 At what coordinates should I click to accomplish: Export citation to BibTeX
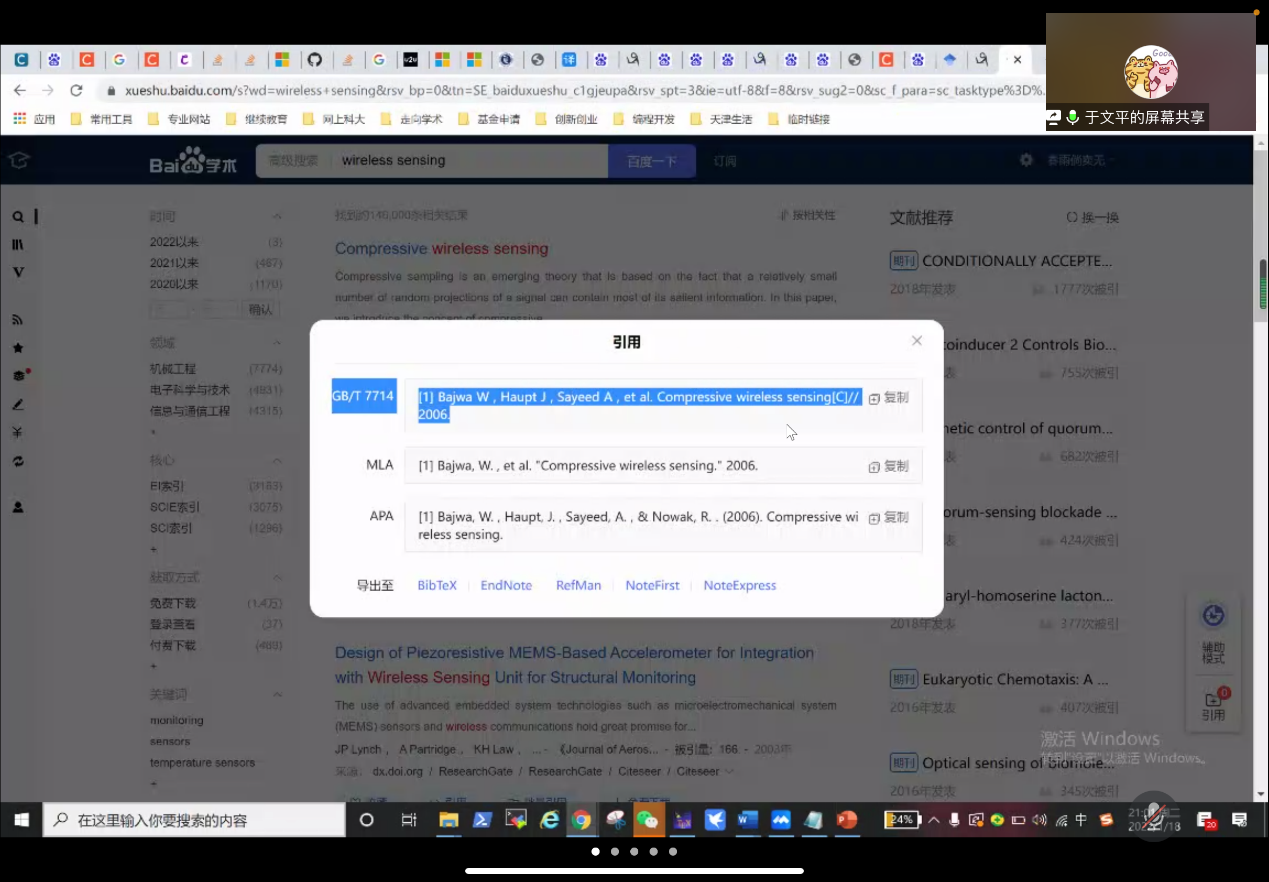coord(437,586)
